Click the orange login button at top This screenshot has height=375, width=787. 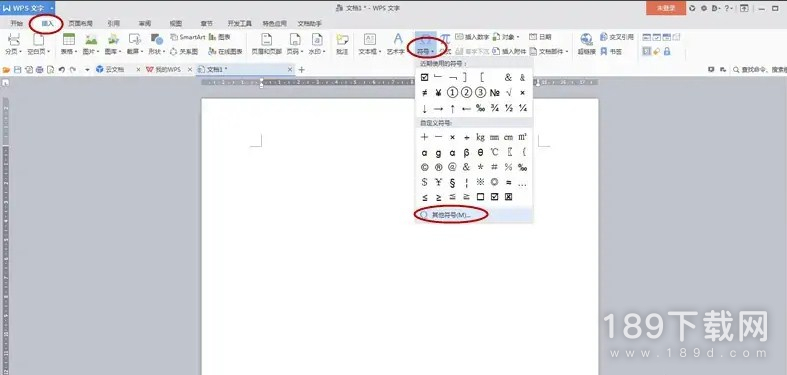(x=666, y=8)
